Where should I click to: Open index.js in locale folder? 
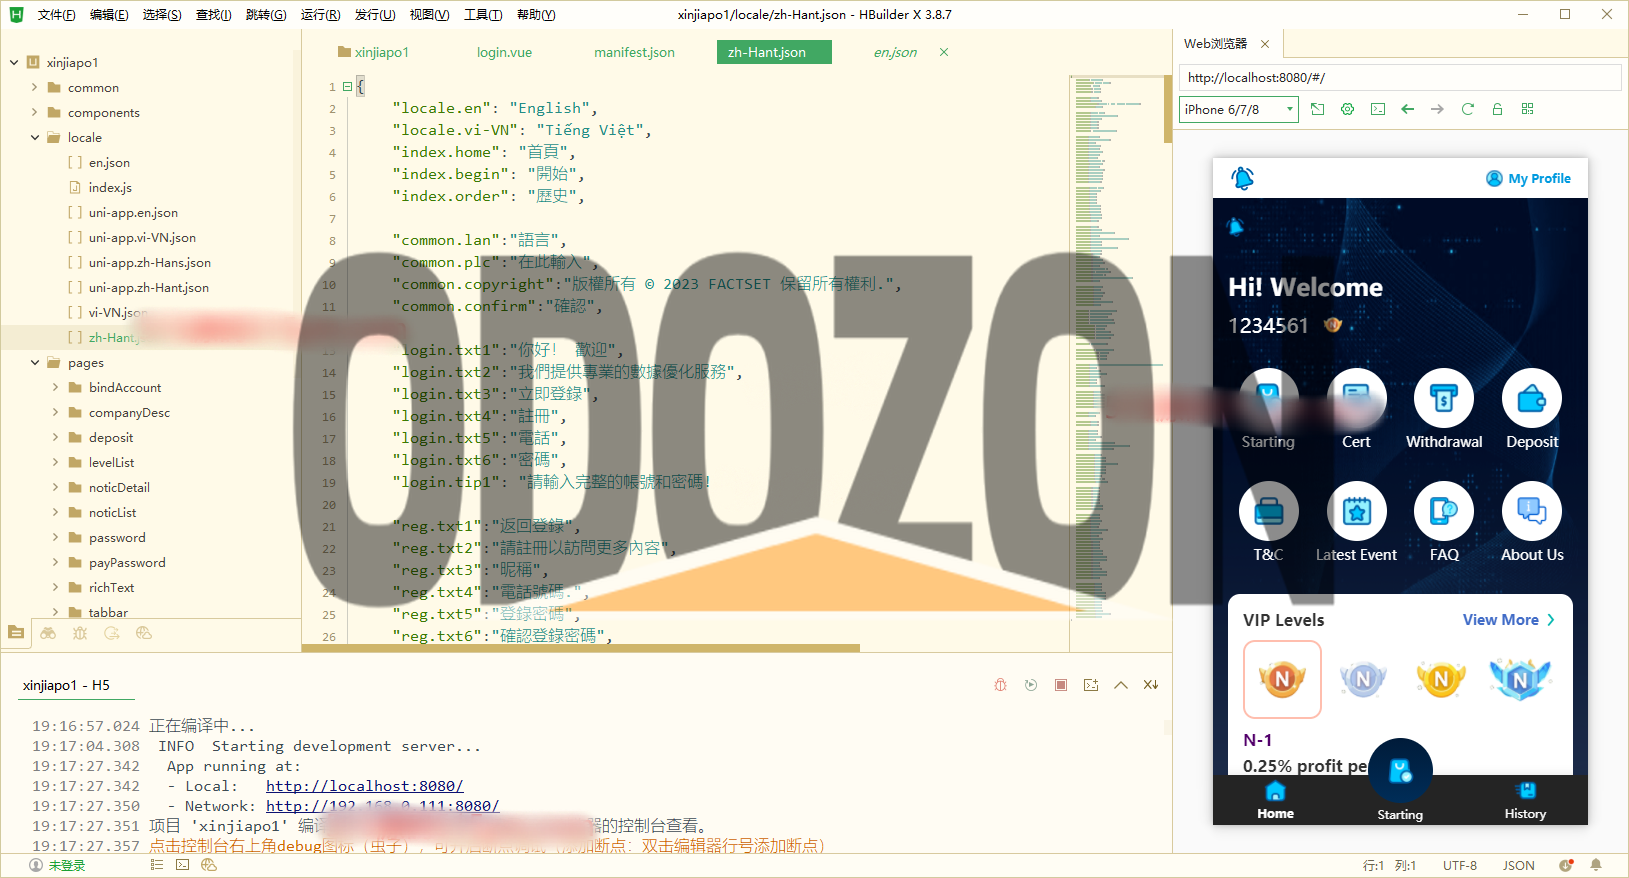110,187
